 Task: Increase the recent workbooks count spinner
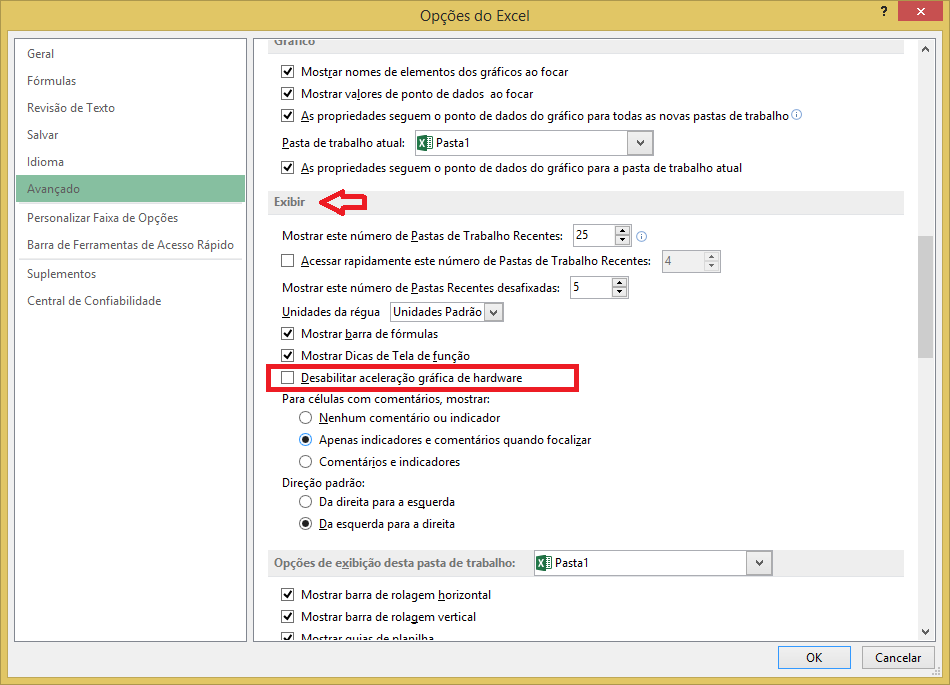click(x=623, y=231)
